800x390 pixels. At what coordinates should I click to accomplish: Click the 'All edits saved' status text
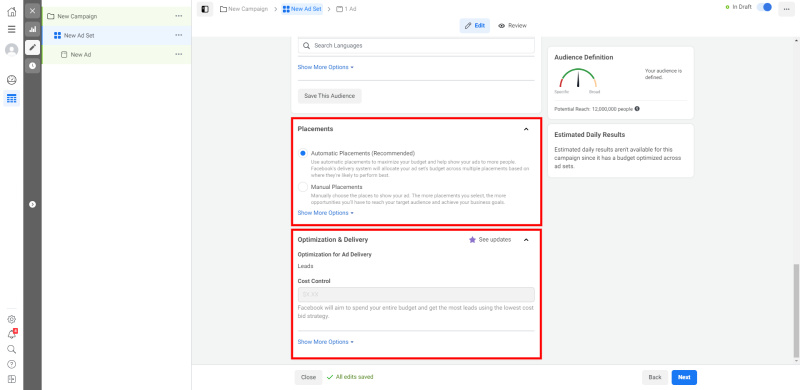point(354,377)
